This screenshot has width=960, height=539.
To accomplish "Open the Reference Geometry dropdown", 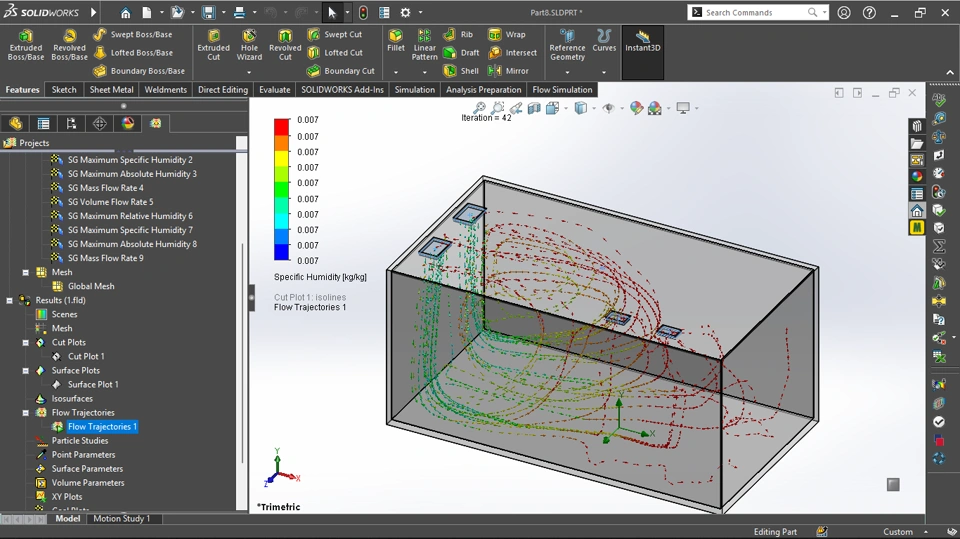I will (x=567, y=72).
